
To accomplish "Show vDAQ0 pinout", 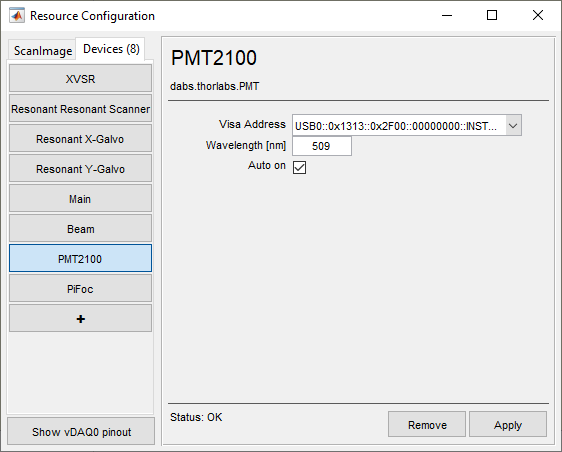I will [x=81, y=432].
